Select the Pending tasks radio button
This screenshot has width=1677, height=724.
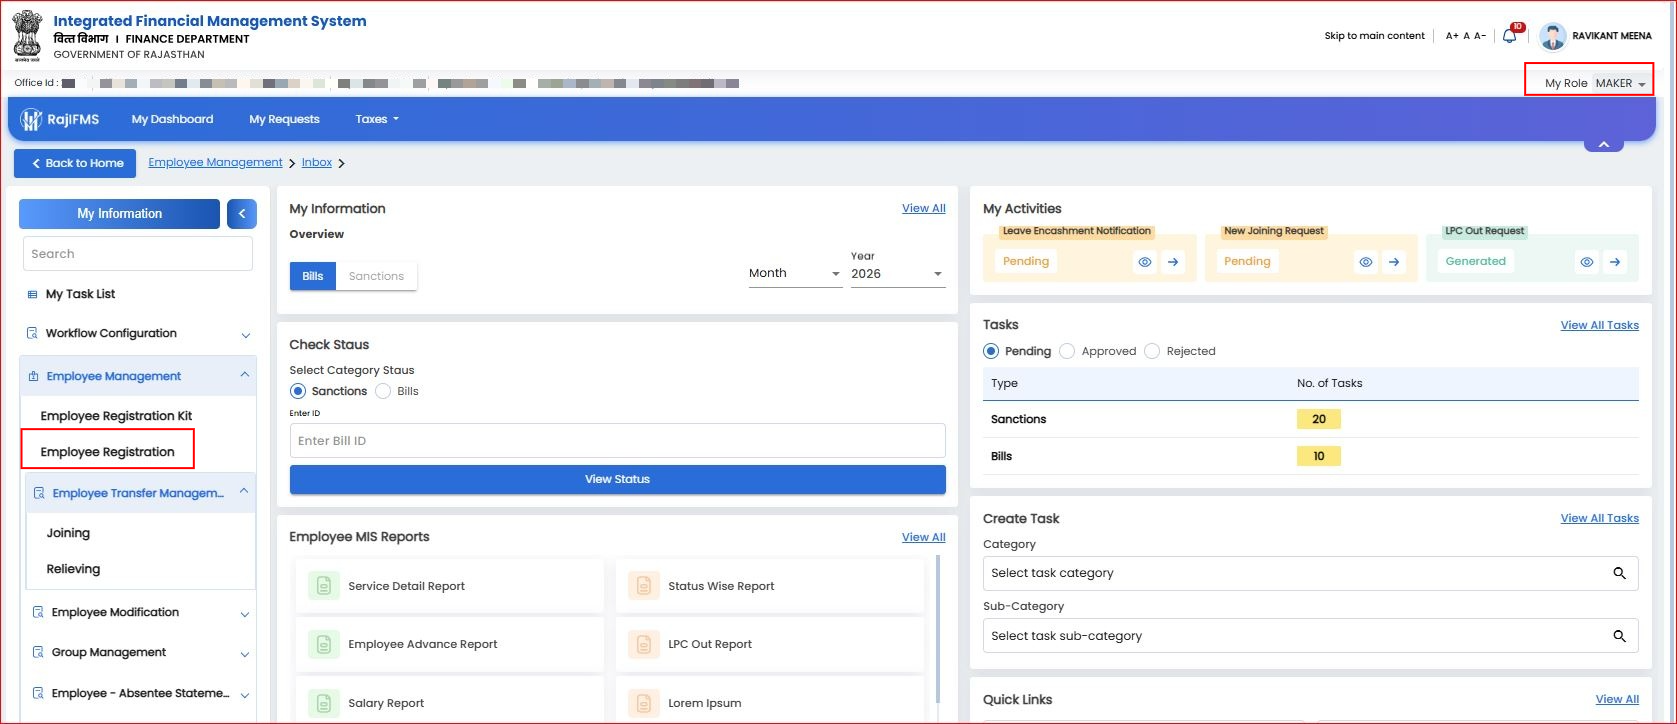pyautogui.click(x=991, y=351)
